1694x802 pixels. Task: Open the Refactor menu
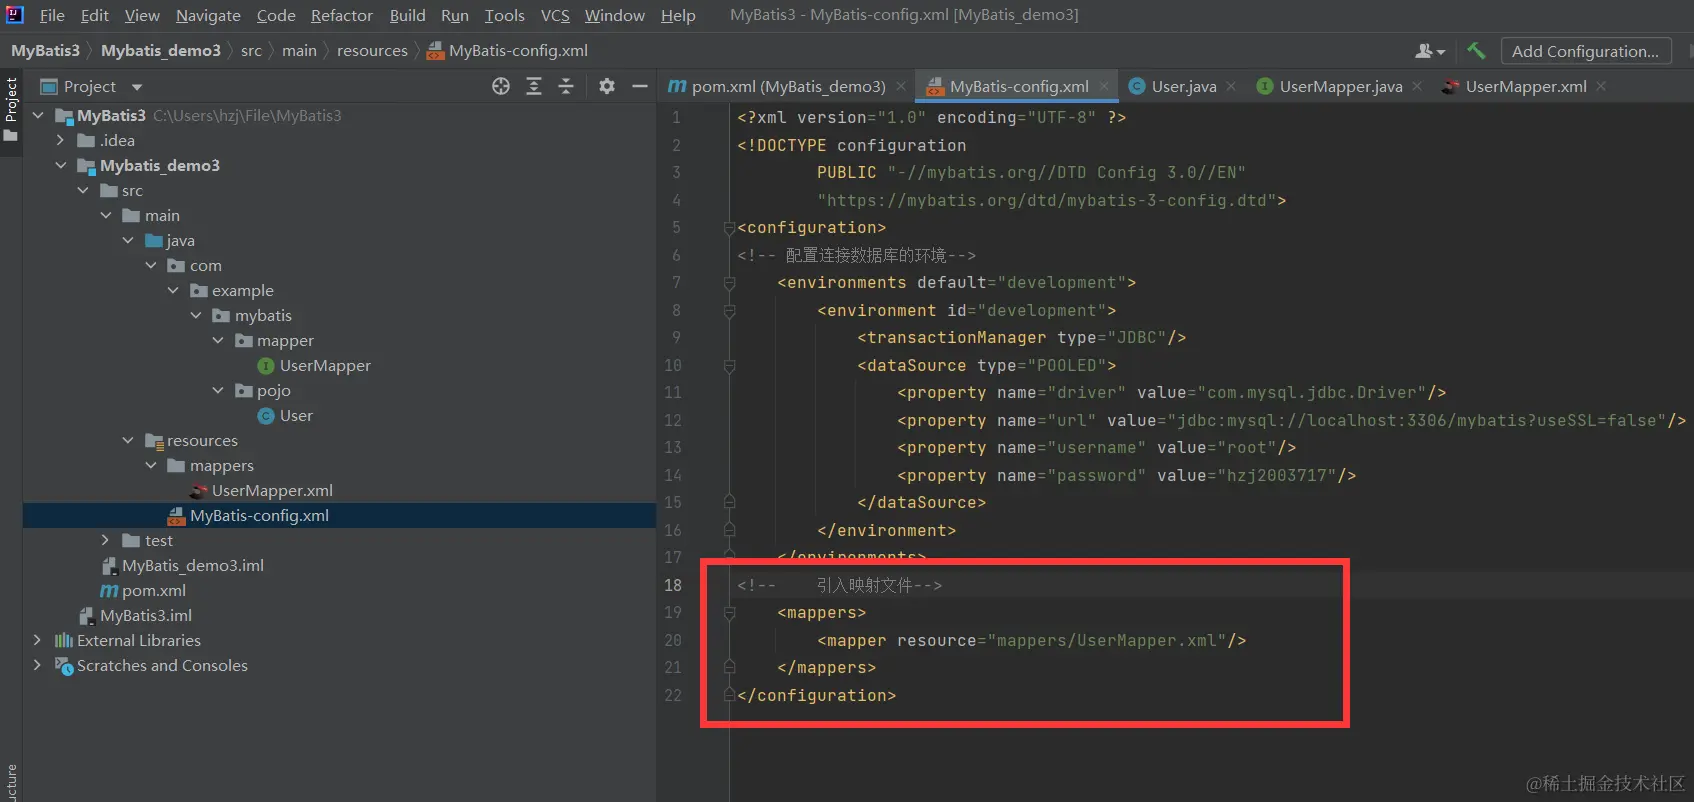(x=342, y=15)
